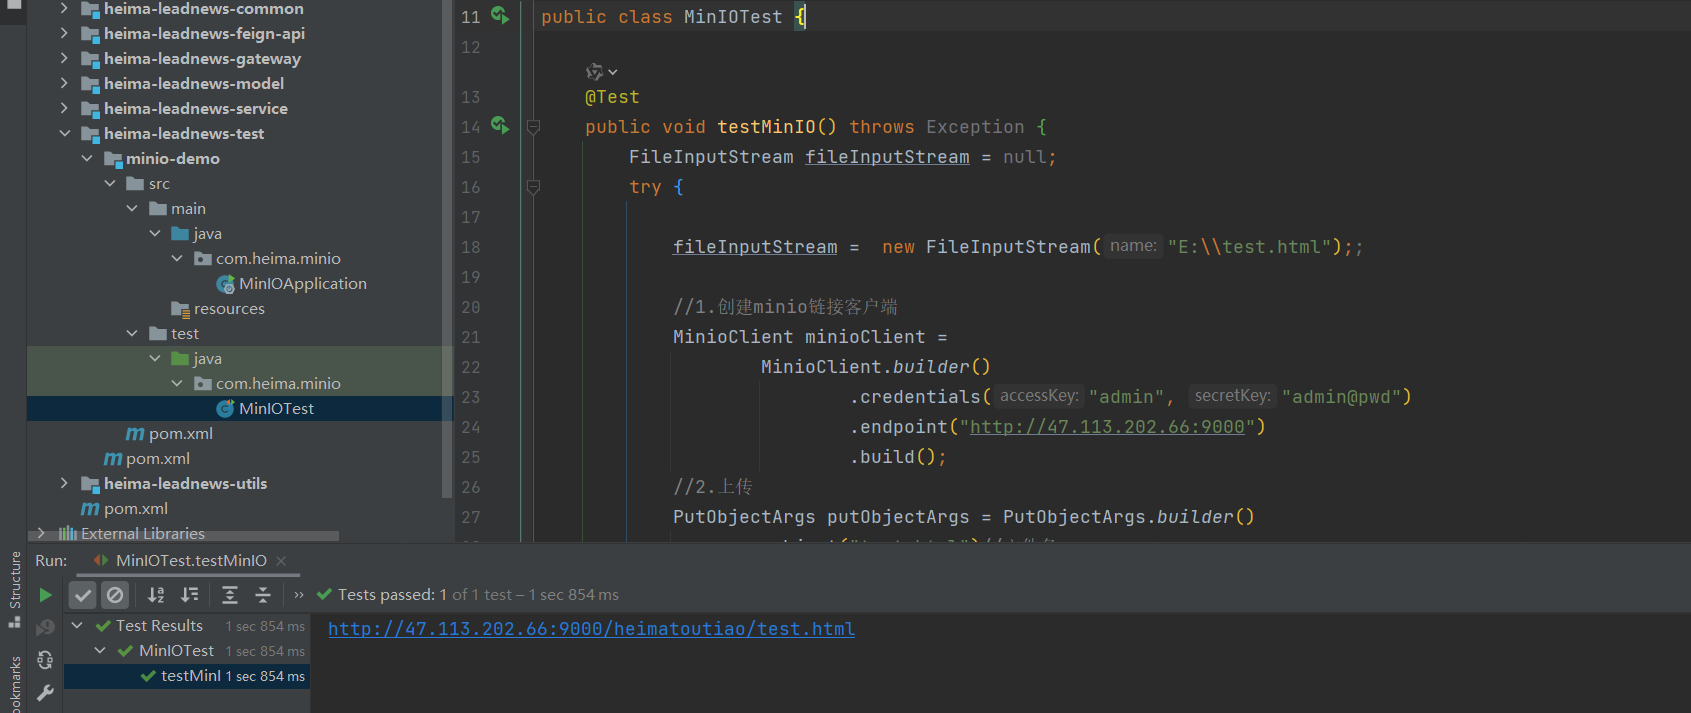The height and width of the screenshot is (713, 1691).
Task: Collapse the minio-demo folder
Action: click(x=87, y=158)
